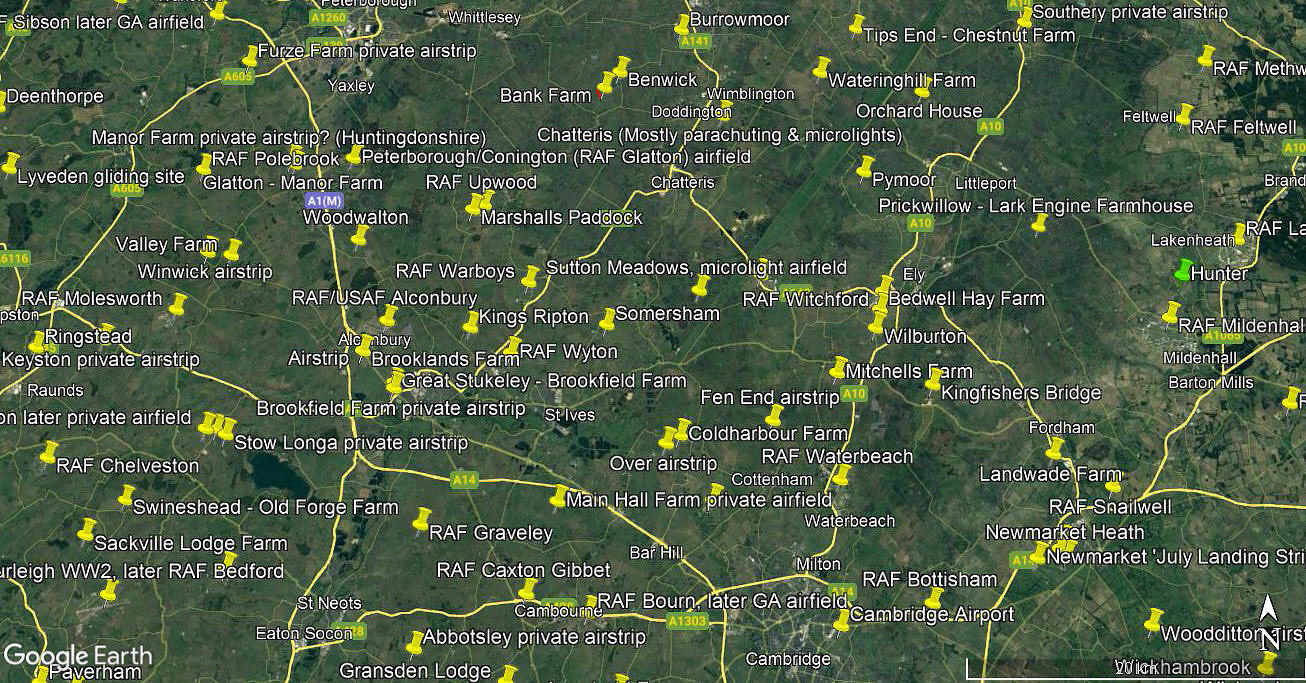Viewport: 1306px width, 683px height.
Task: Click the "Landwade Farm" label
Action: [x=1050, y=474]
